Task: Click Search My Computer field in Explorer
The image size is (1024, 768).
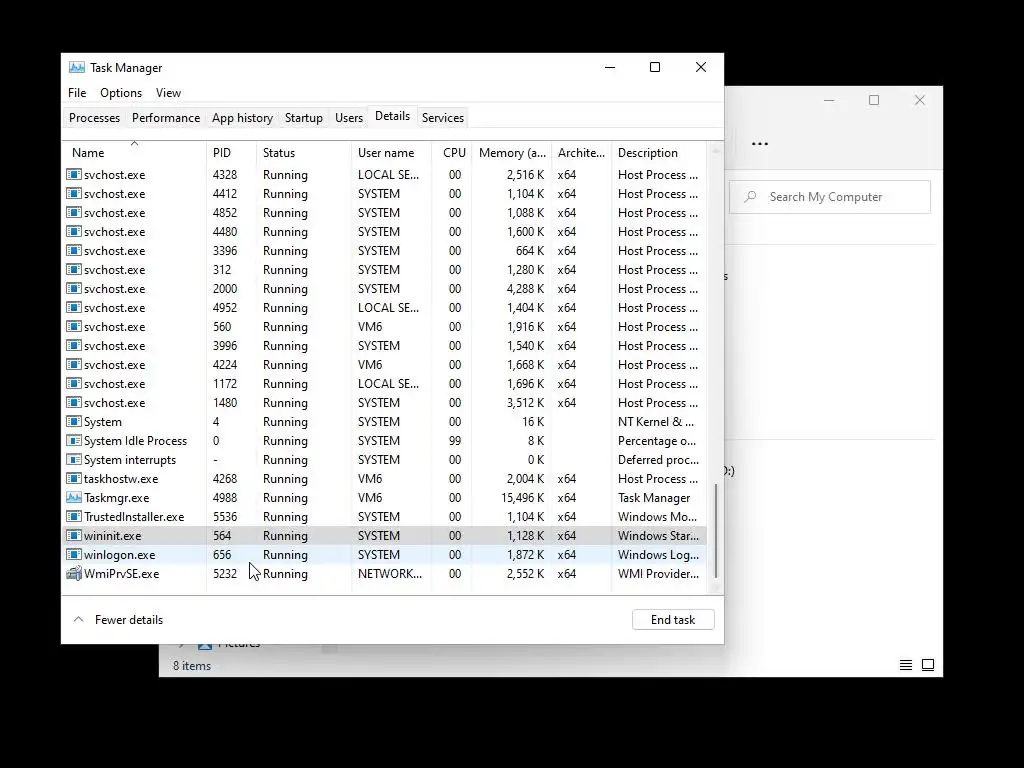Action: point(829,197)
